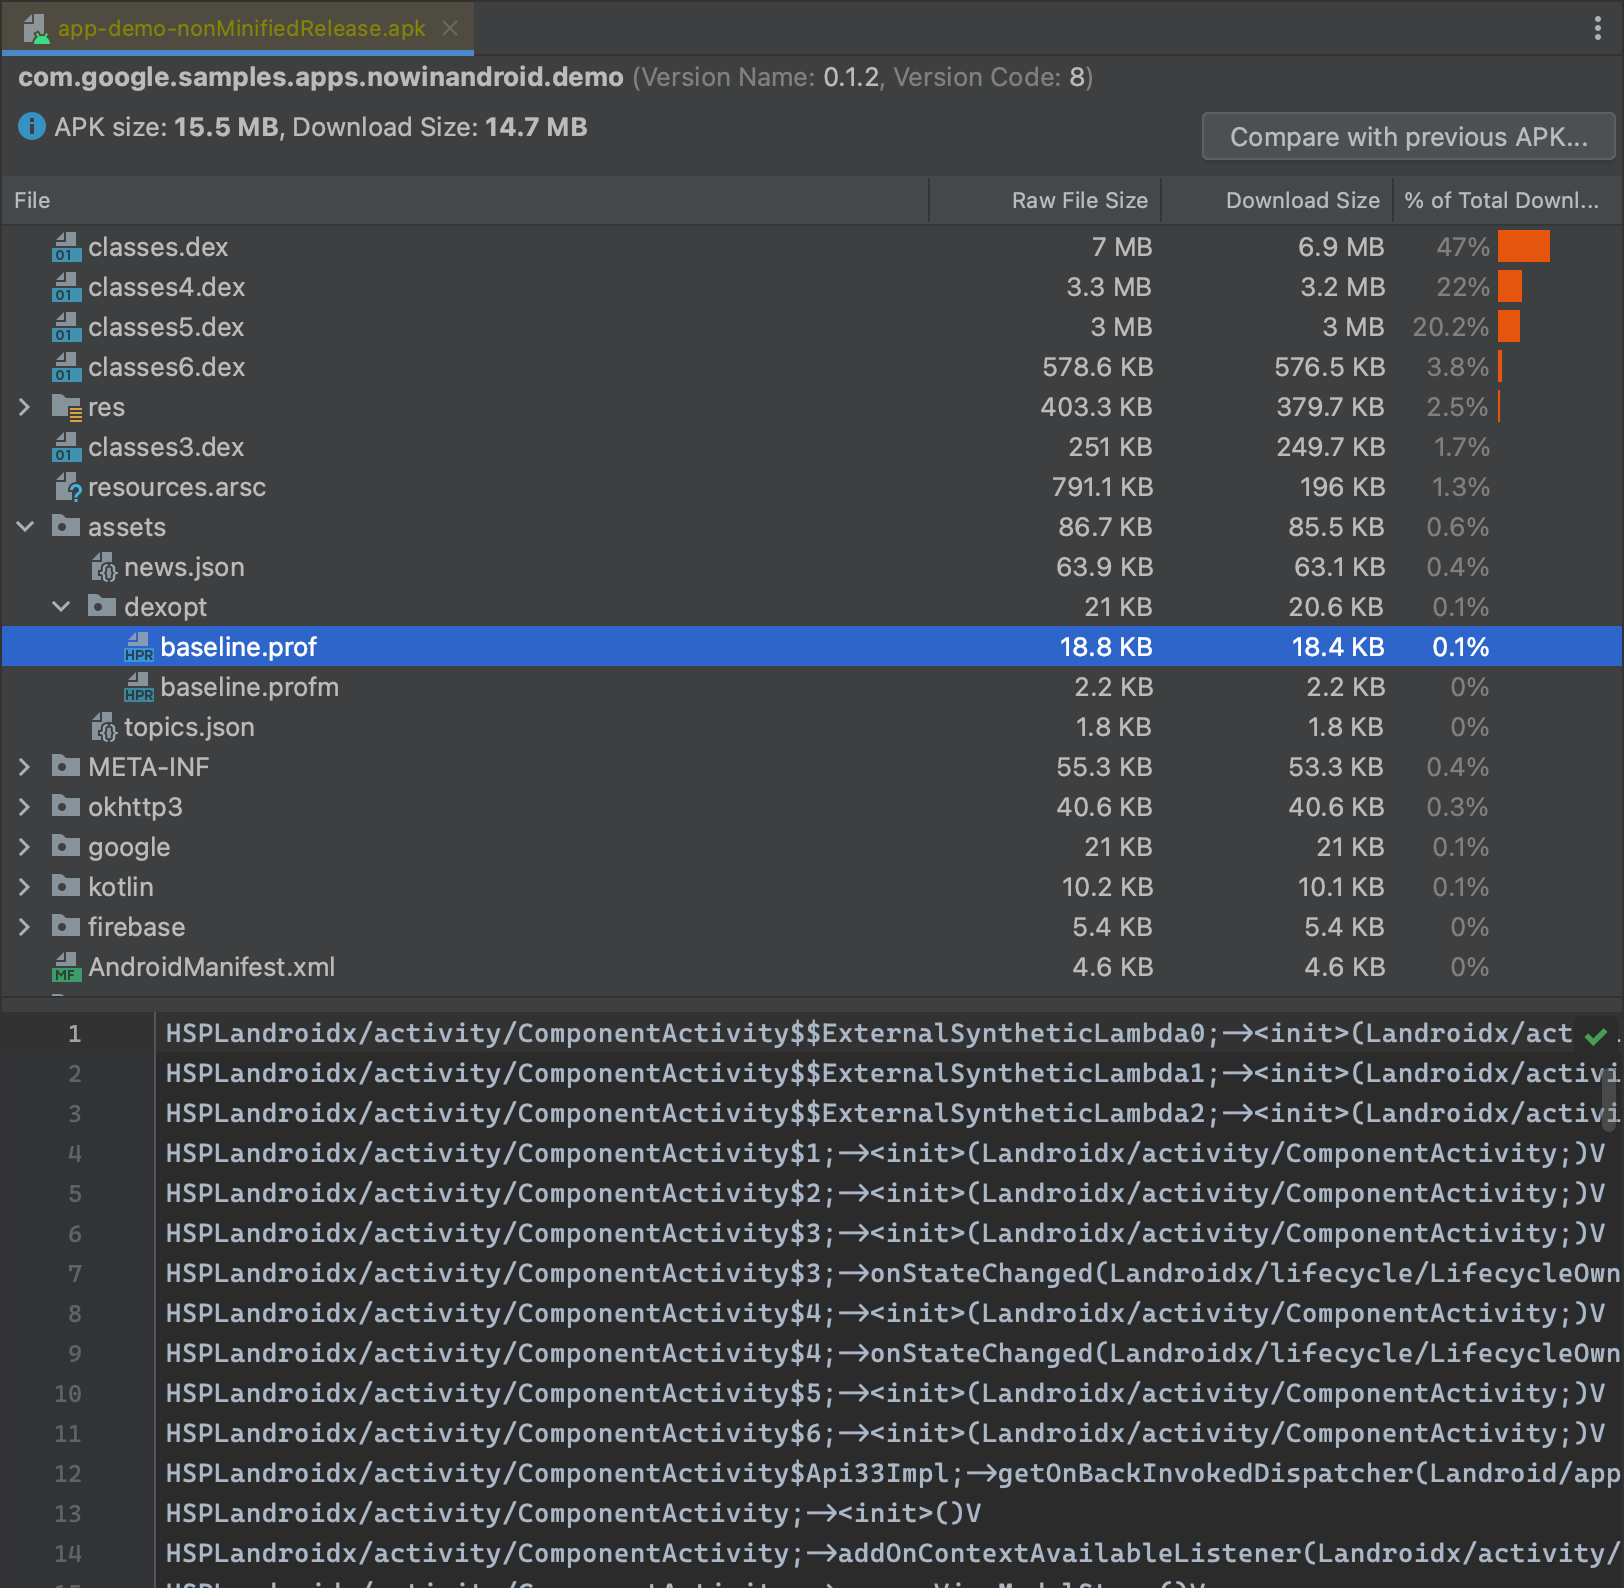Click the orange 47% download bar for classes.dex

click(1524, 247)
